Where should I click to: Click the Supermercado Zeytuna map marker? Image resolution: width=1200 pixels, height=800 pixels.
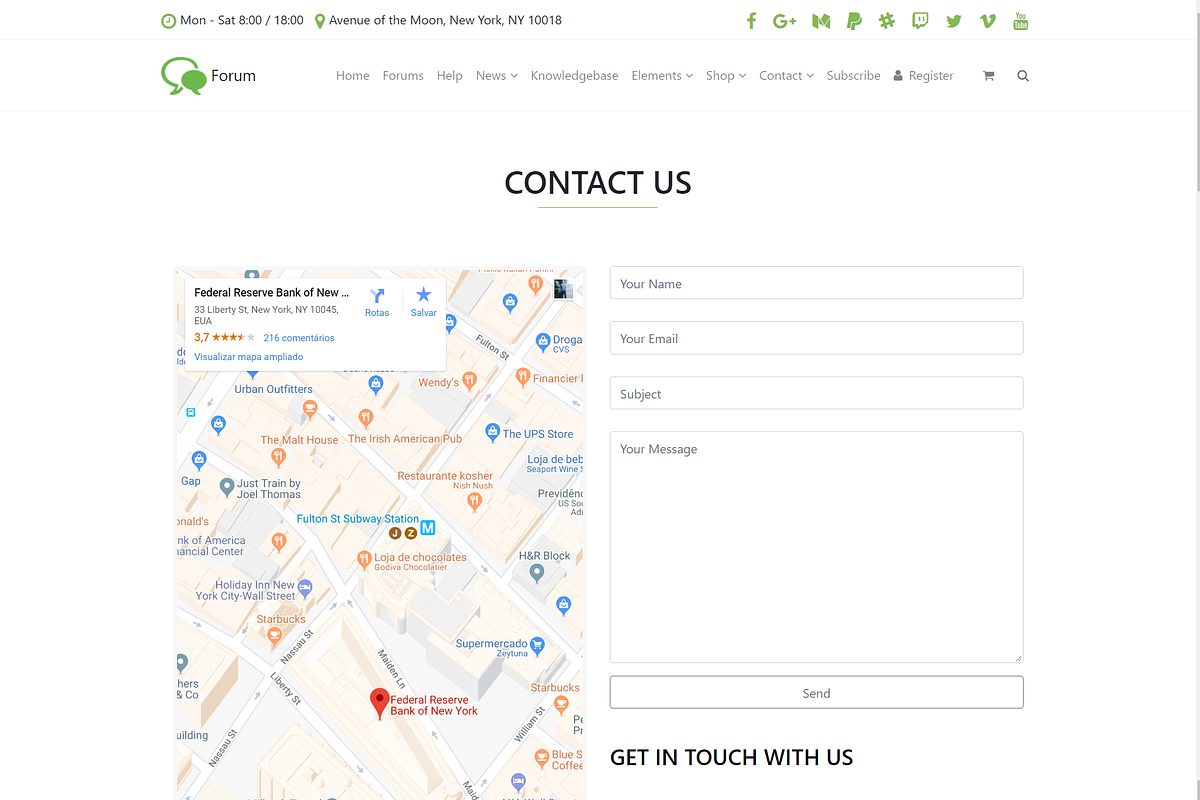coord(537,645)
